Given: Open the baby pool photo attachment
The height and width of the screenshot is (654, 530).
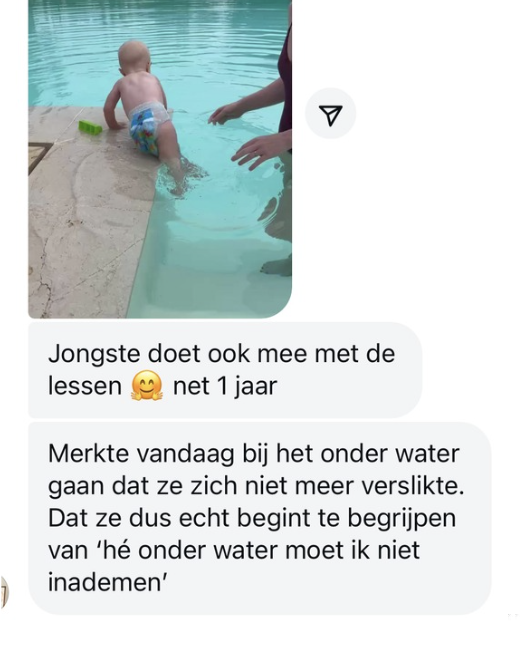Looking at the screenshot, I should (160, 159).
